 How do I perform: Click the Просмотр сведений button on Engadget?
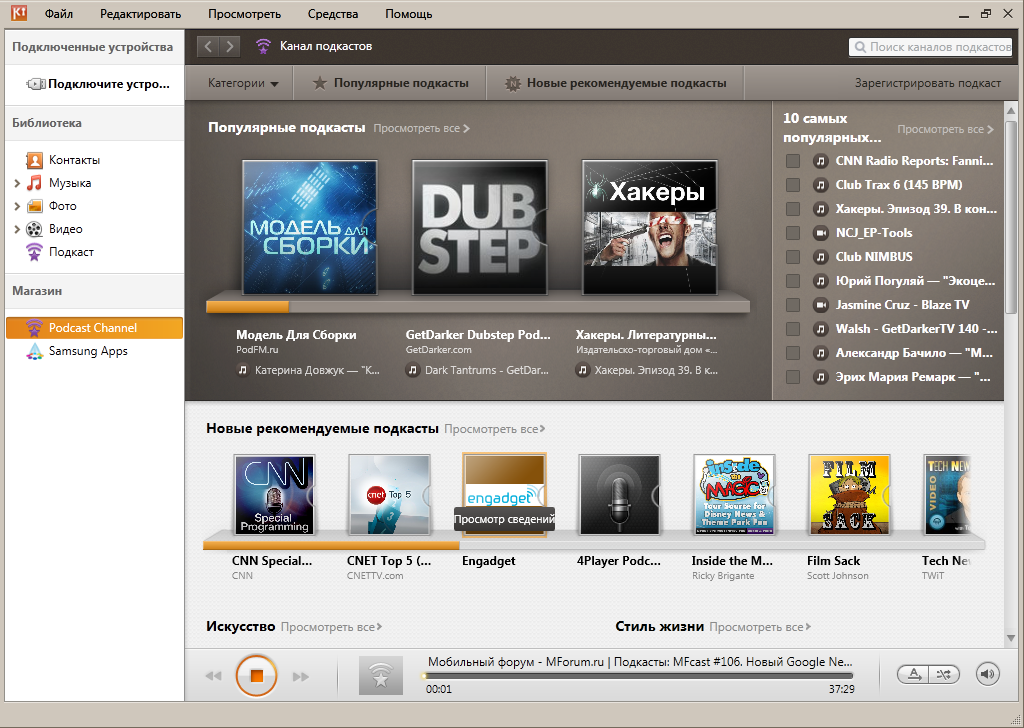tap(504, 520)
